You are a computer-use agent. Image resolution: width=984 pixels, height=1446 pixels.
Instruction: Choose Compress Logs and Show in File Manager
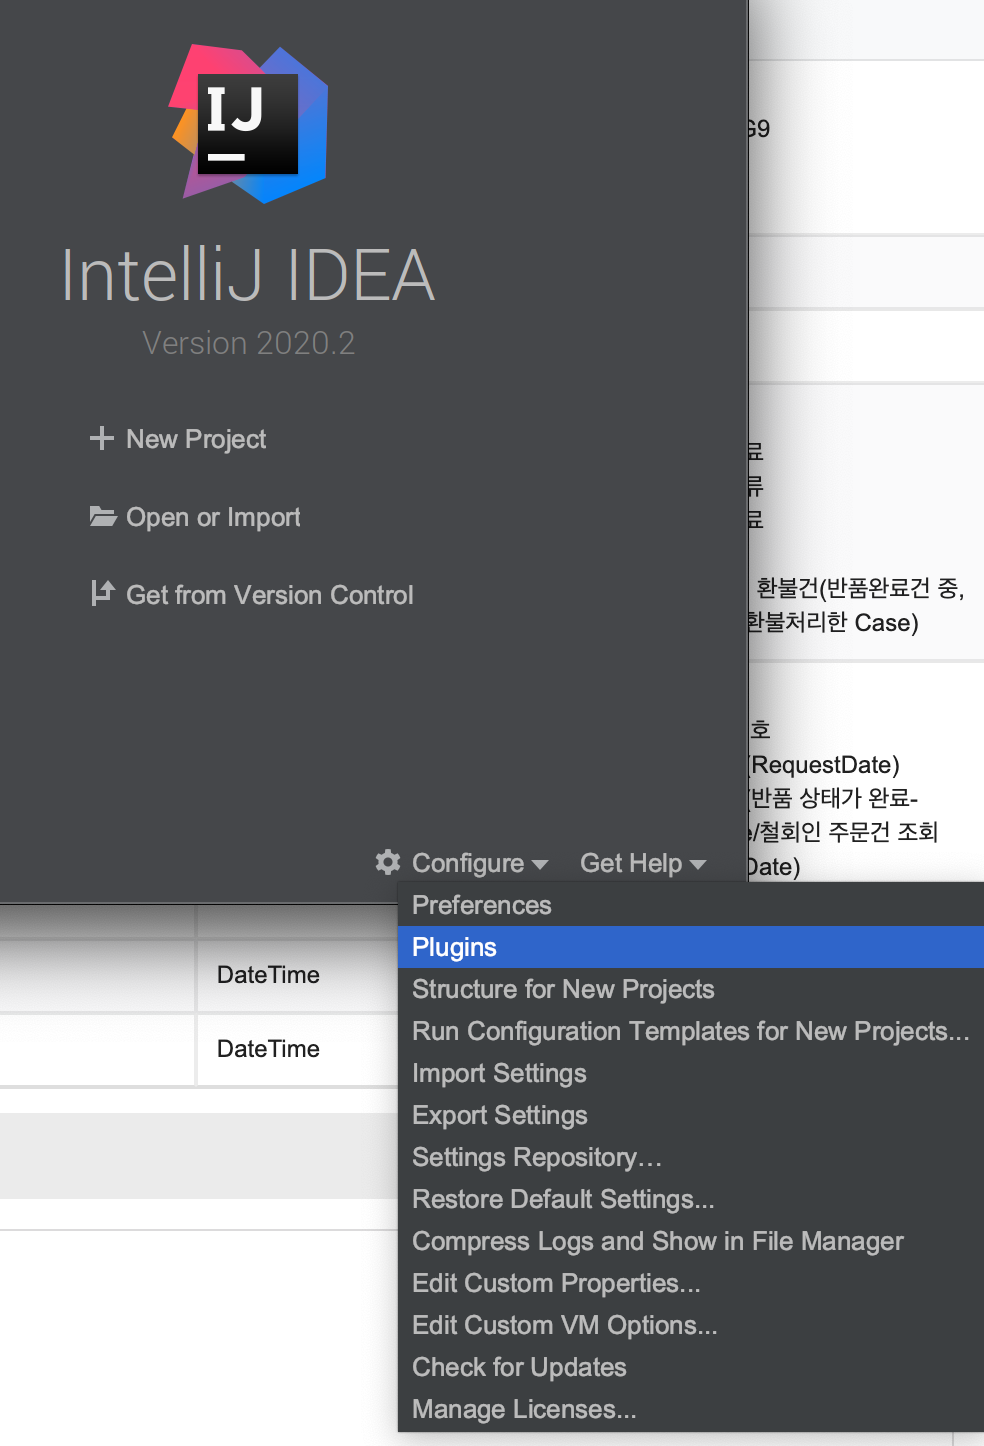click(x=691, y=1241)
